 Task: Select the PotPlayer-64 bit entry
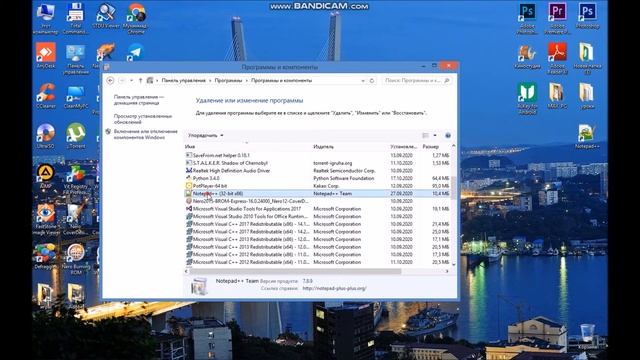tap(318, 186)
